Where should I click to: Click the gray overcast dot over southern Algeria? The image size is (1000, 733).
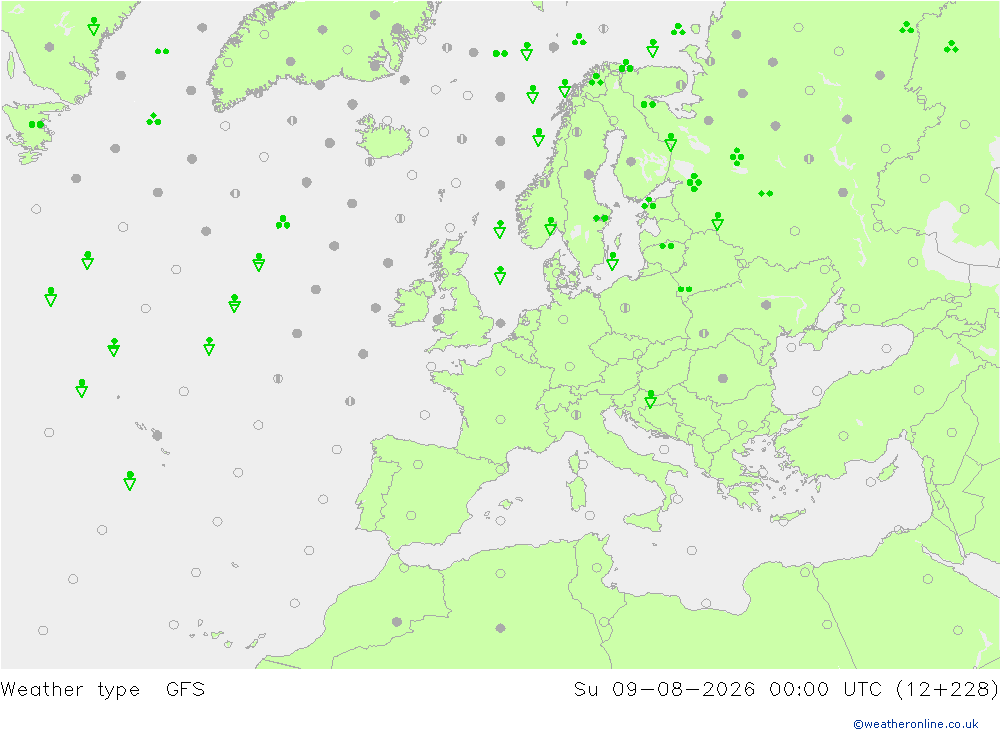500,628
